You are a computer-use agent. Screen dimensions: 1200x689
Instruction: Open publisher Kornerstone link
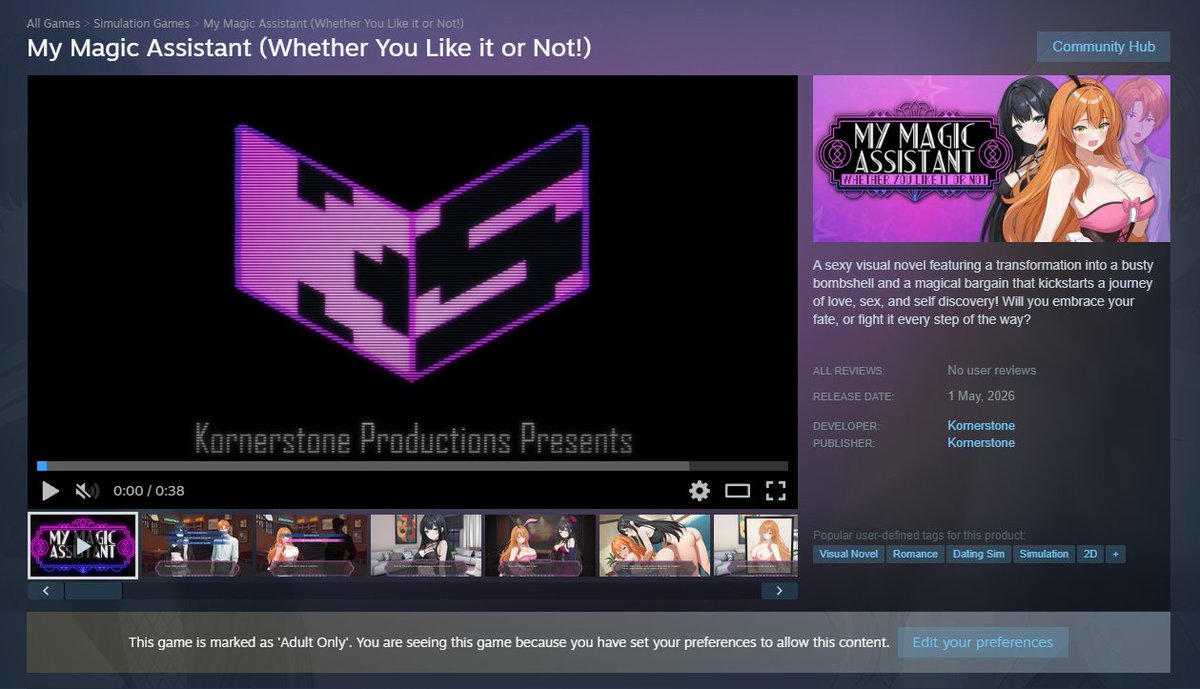pos(981,443)
